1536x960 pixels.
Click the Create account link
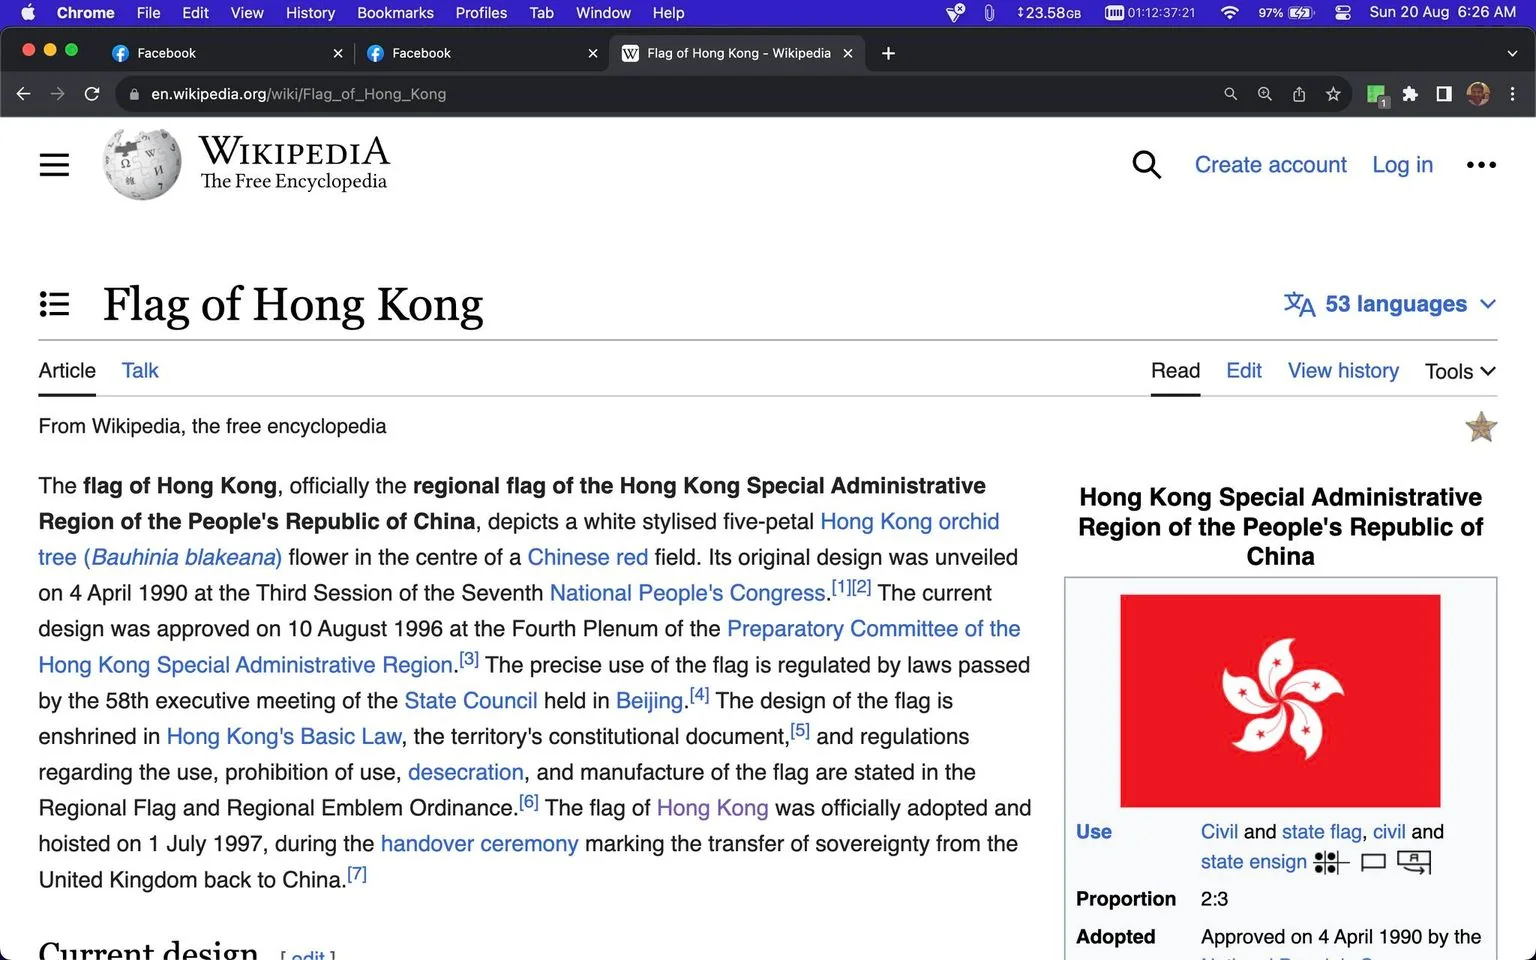click(x=1270, y=165)
